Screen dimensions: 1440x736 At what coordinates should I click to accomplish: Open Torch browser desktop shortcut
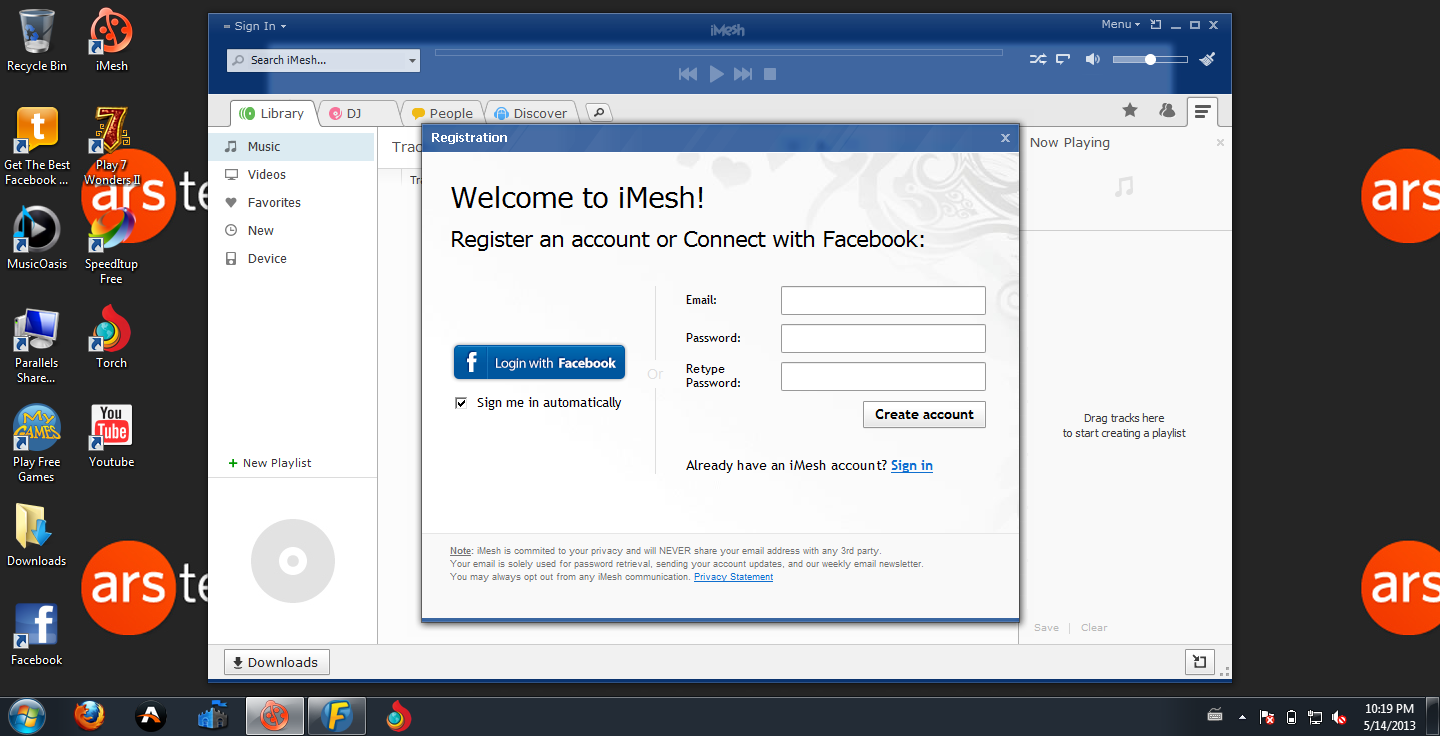pos(111,337)
